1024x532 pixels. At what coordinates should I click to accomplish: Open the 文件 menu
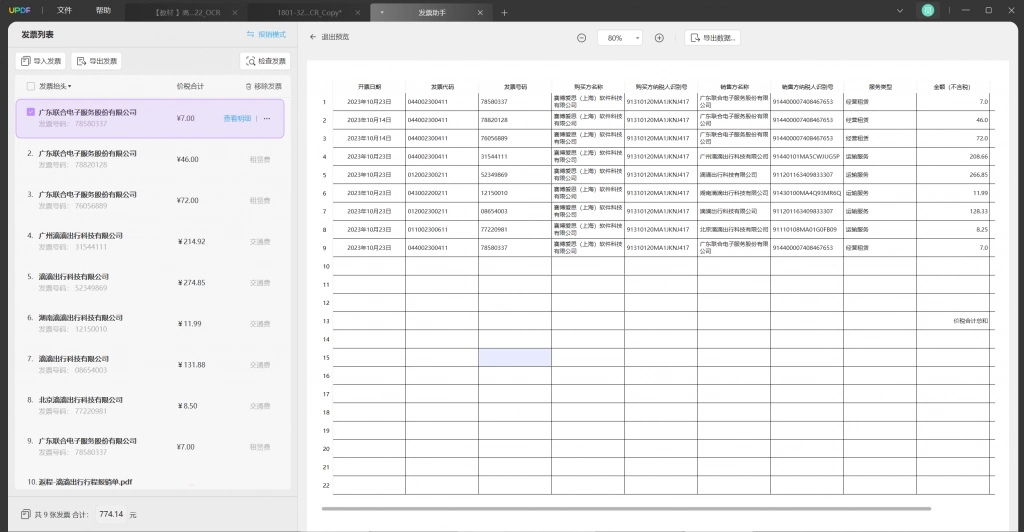coord(64,10)
